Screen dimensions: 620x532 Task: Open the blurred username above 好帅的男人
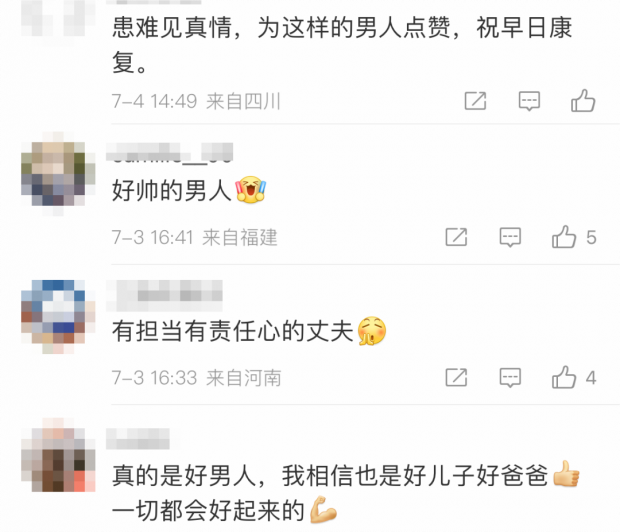(169, 152)
